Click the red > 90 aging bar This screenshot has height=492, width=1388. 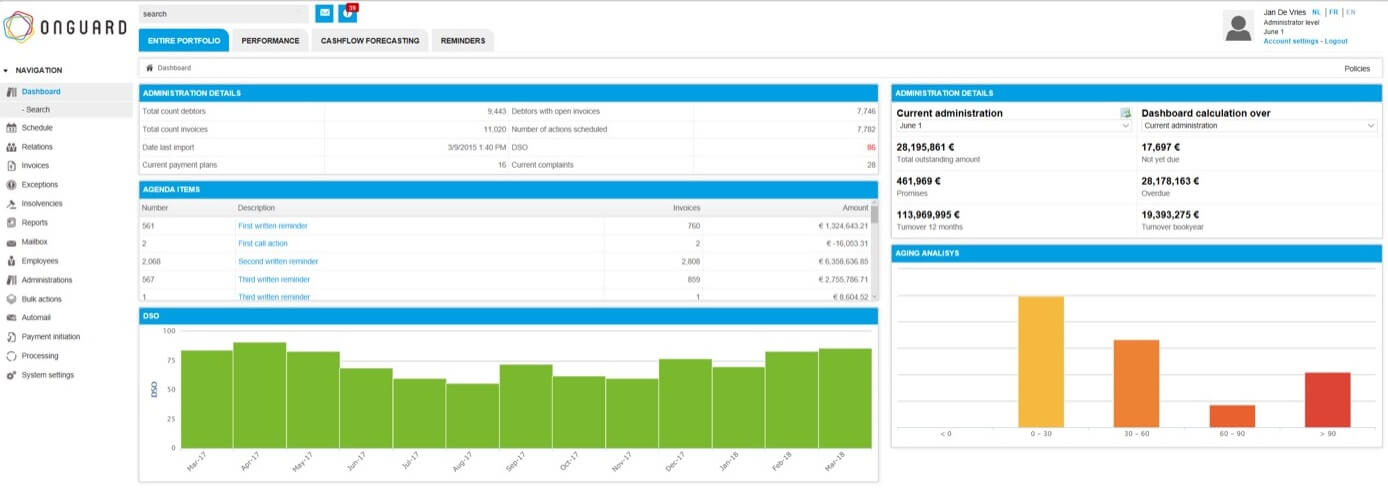tap(1327, 399)
